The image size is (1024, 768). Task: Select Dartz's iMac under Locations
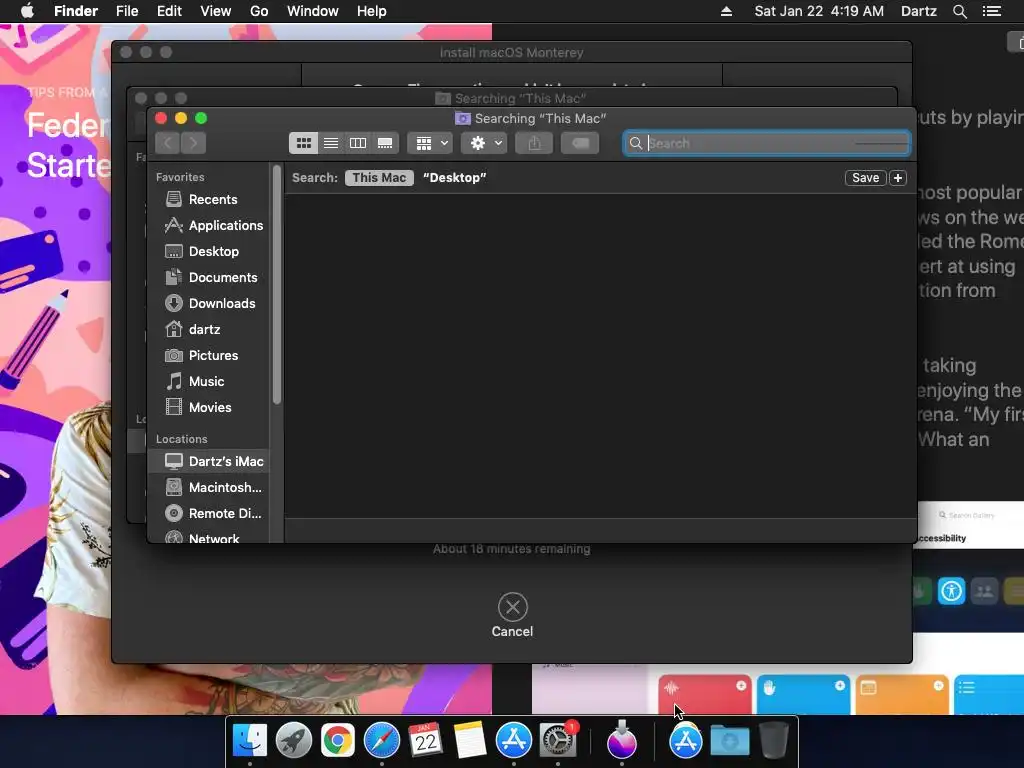pyautogui.click(x=209, y=461)
